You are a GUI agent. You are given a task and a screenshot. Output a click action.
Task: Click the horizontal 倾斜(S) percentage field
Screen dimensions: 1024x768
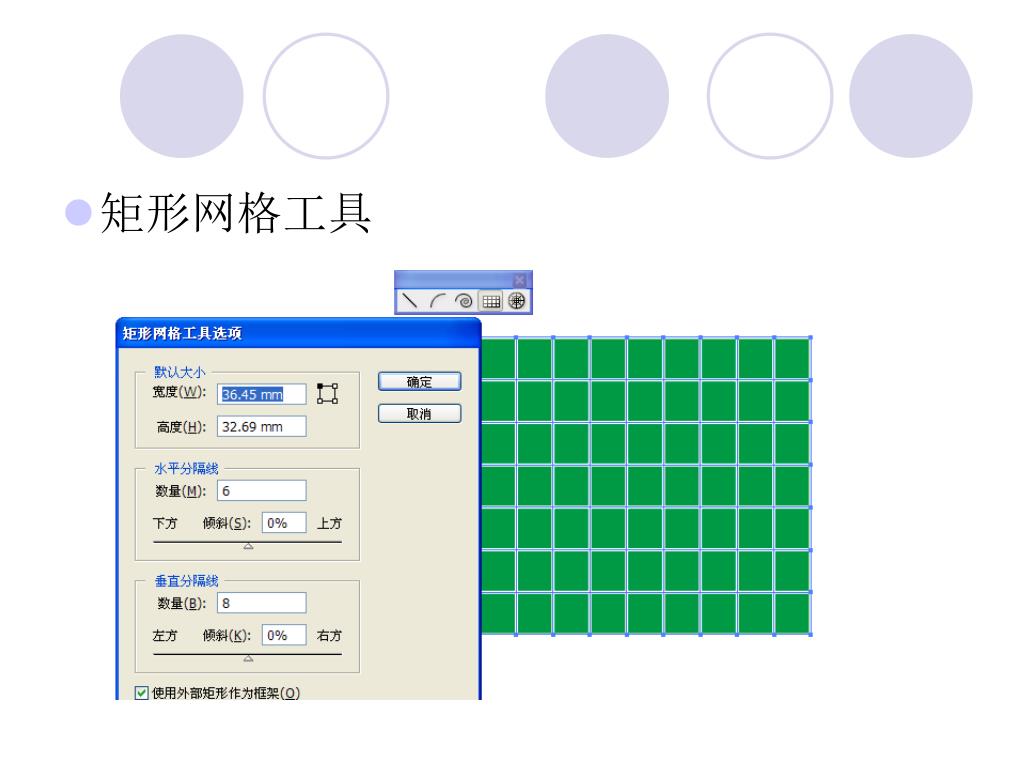coord(284,523)
